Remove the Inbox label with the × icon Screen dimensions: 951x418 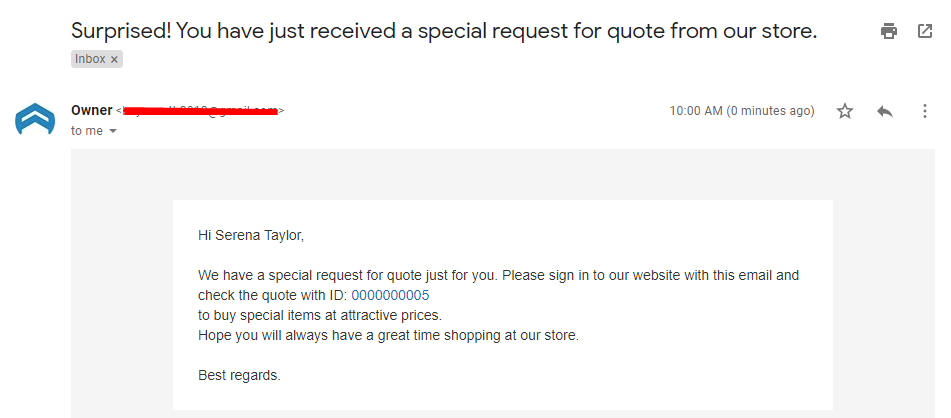point(114,60)
